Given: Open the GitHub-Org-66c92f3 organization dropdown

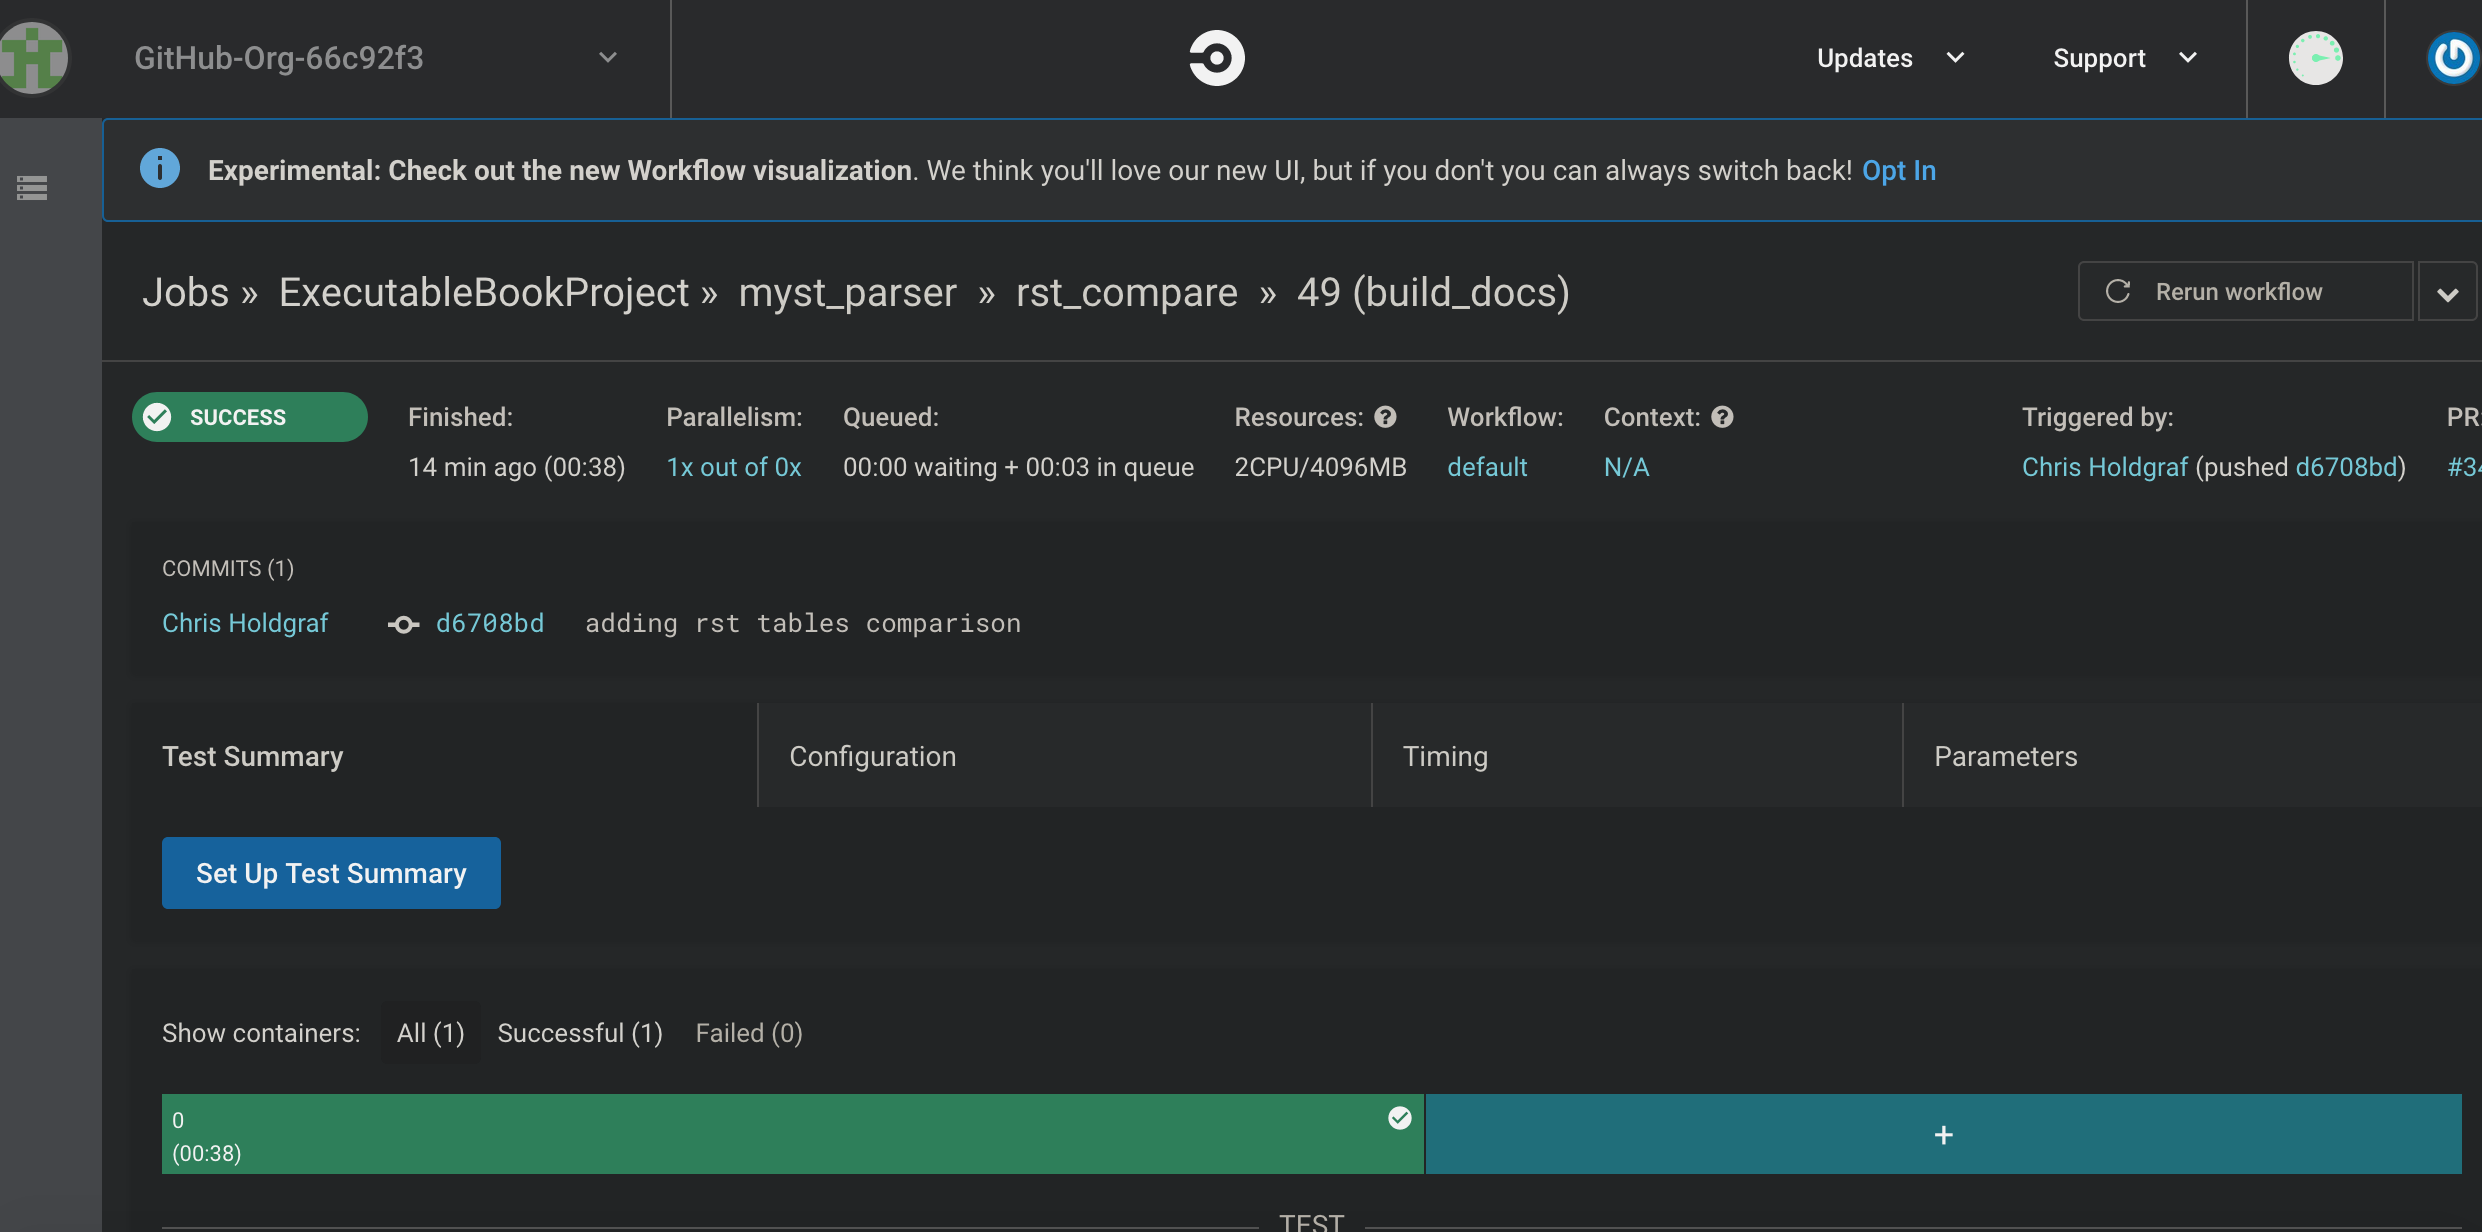Looking at the screenshot, I should (377, 58).
